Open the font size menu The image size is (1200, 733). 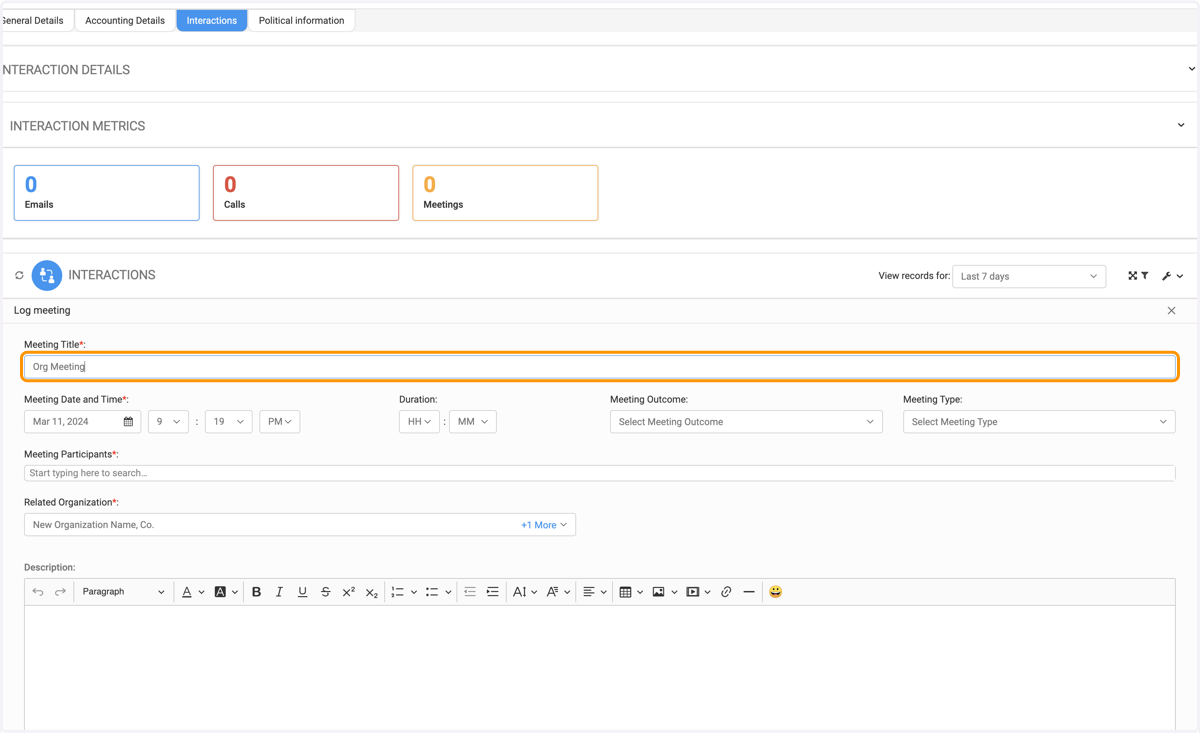coord(525,592)
